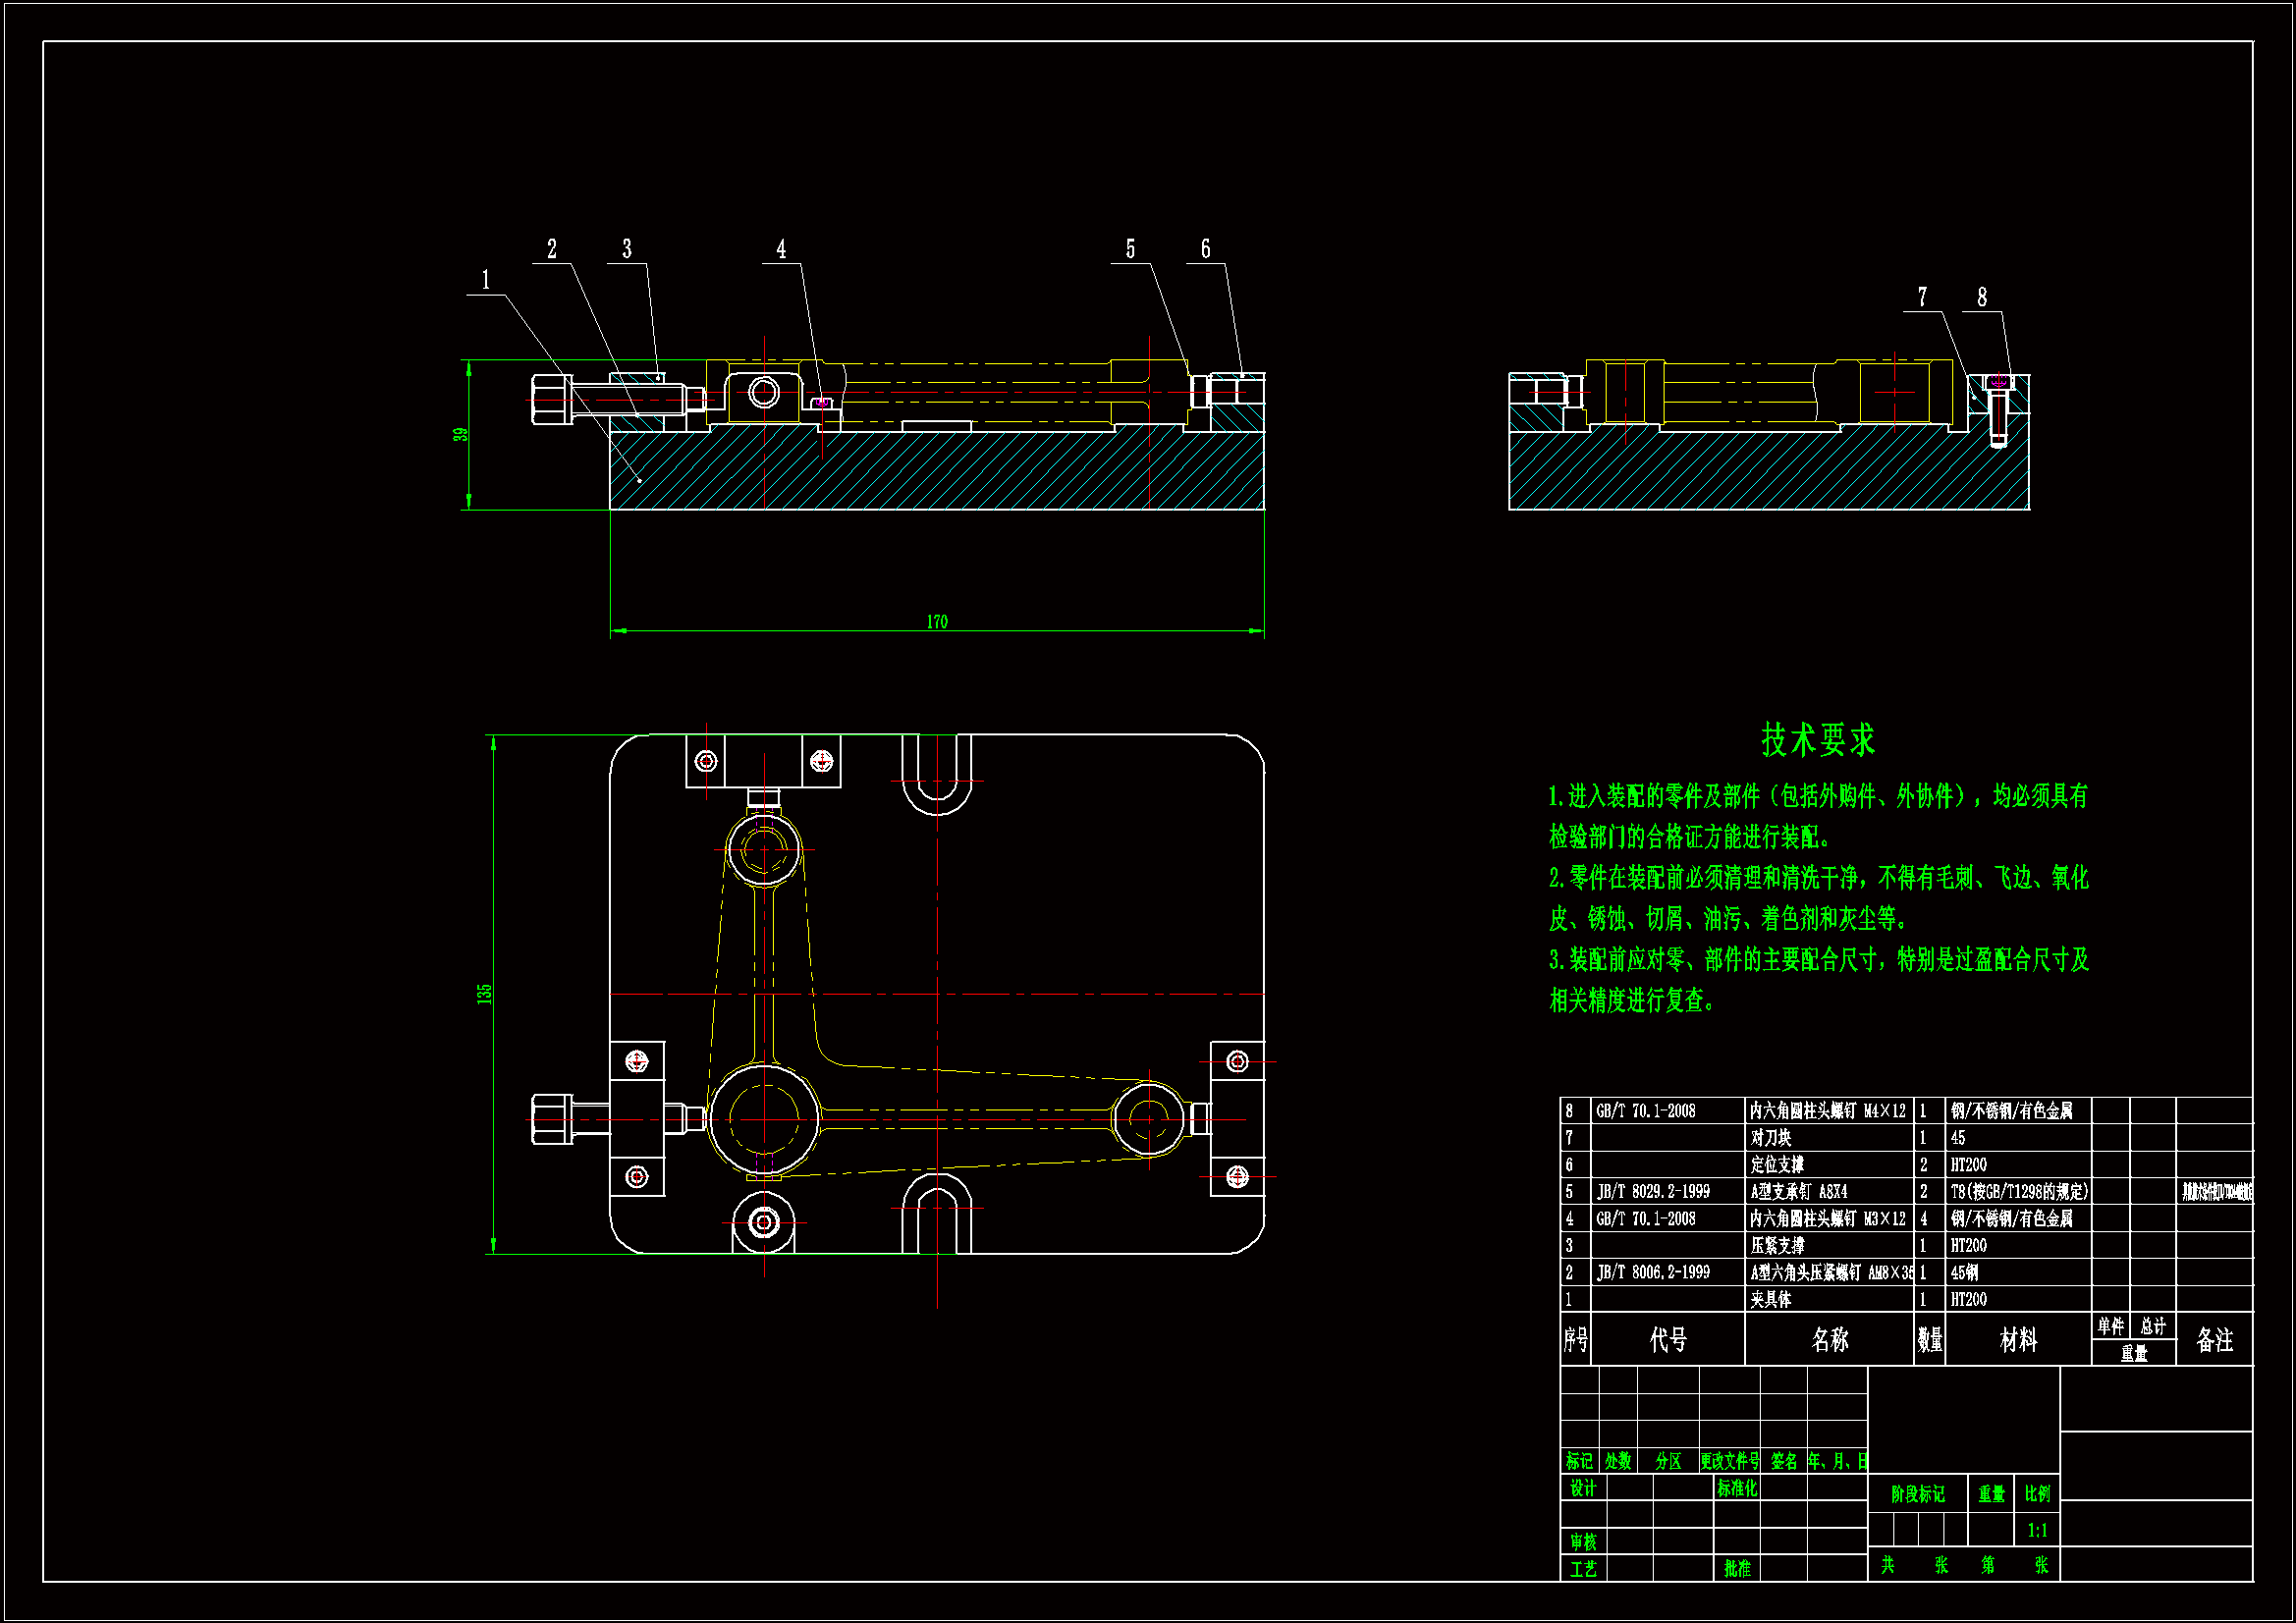Select part name '压紧支撑'

click(x=1777, y=1246)
